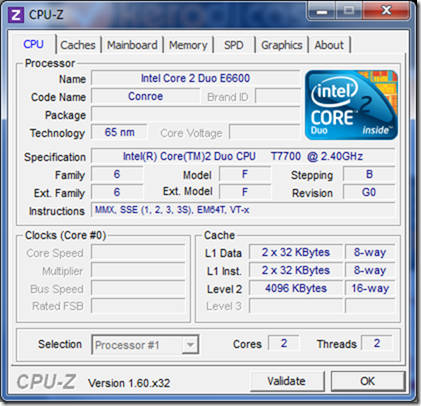Switch to the Caches tab
Image resolution: width=421 pixels, height=406 pixels.
click(78, 45)
